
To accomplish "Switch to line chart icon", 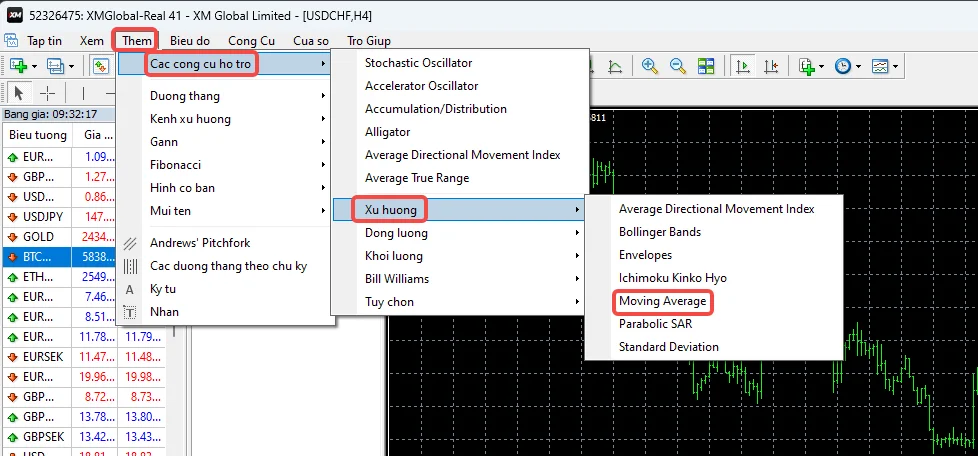I will pos(614,66).
